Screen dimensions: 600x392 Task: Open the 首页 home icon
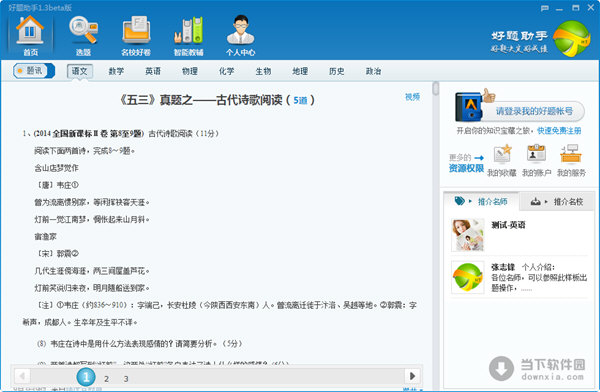tap(30, 36)
